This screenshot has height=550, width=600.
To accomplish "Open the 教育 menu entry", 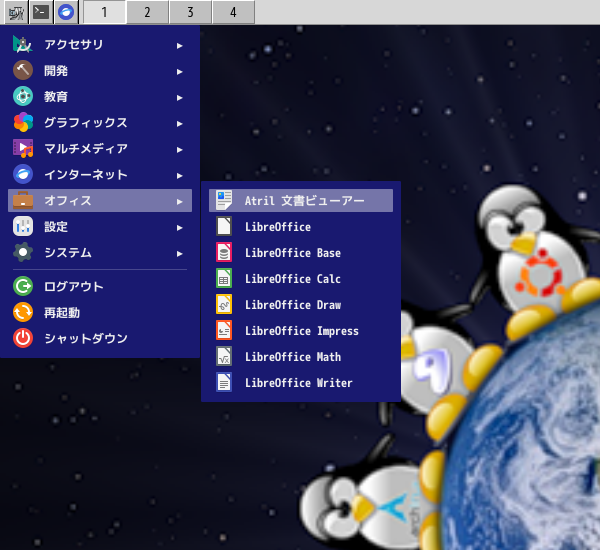I will coord(100,96).
